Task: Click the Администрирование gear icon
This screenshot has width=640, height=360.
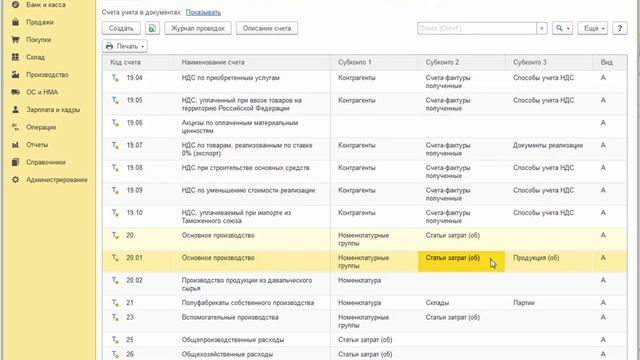Action: (x=16, y=180)
